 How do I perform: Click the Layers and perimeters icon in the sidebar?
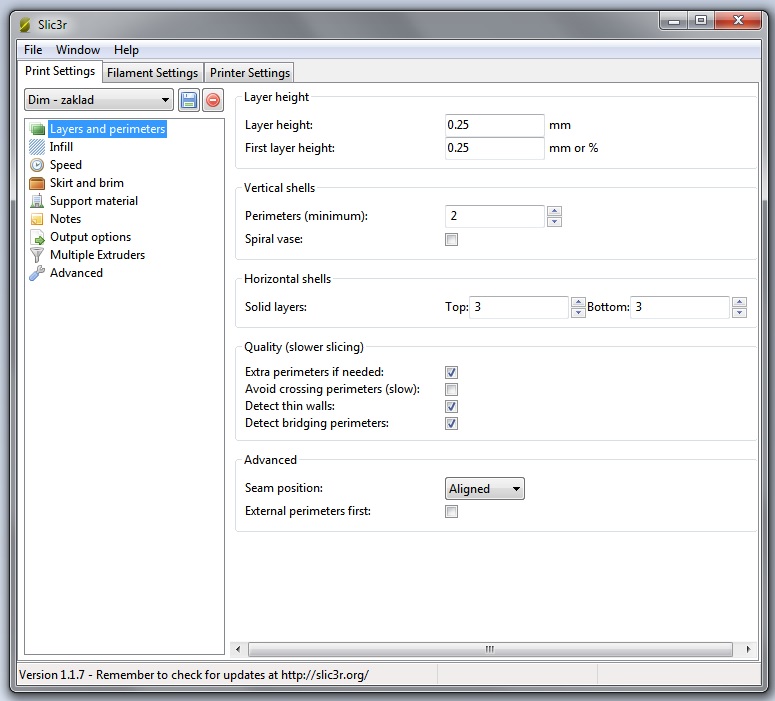click(x=38, y=130)
